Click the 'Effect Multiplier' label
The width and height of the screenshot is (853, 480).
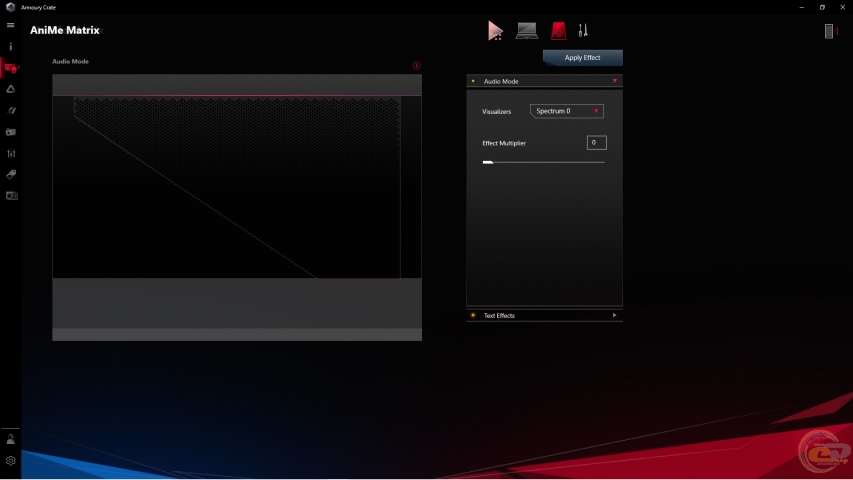pyautogui.click(x=504, y=143)
